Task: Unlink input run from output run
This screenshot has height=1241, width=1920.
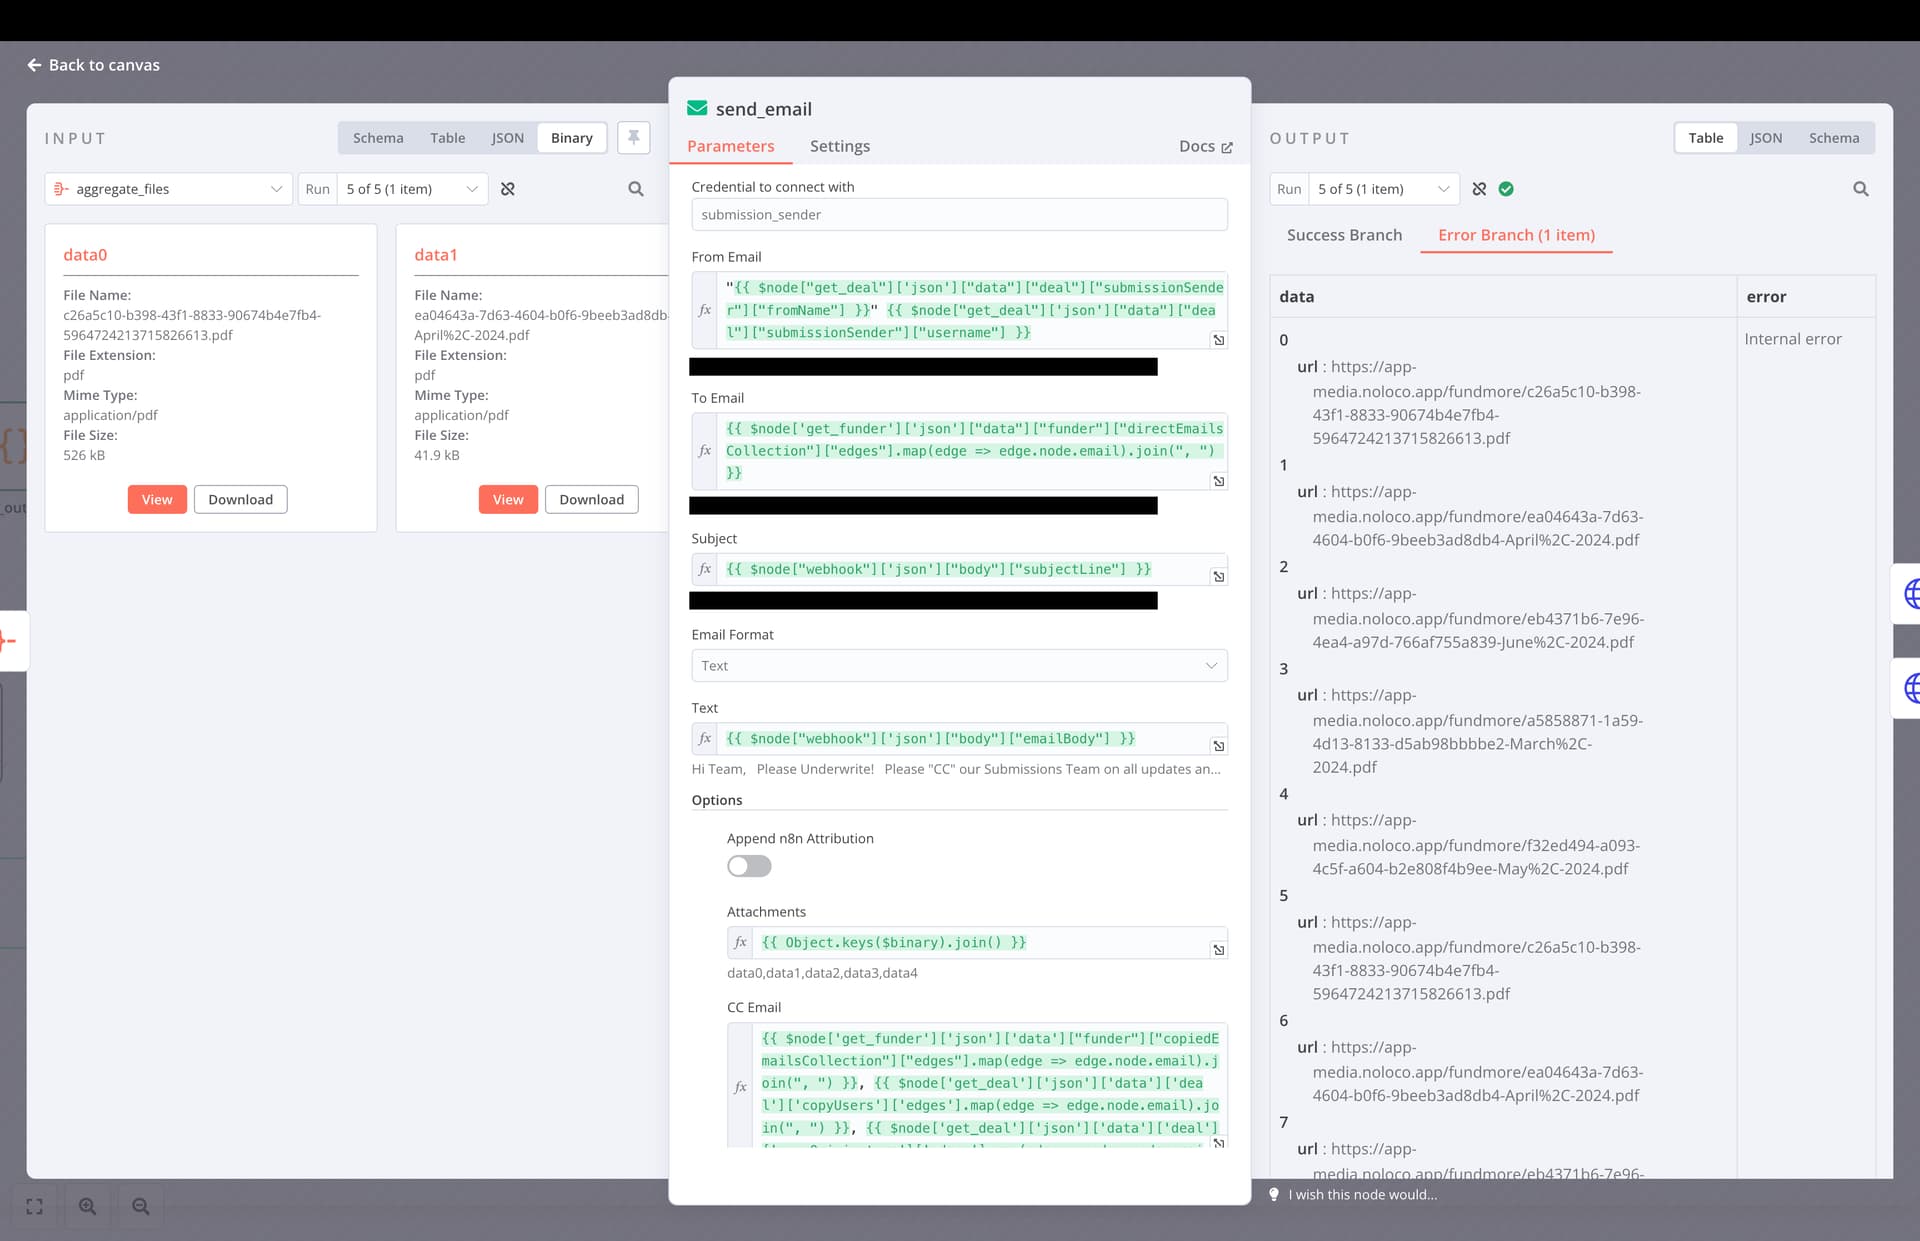Action: 508,189
